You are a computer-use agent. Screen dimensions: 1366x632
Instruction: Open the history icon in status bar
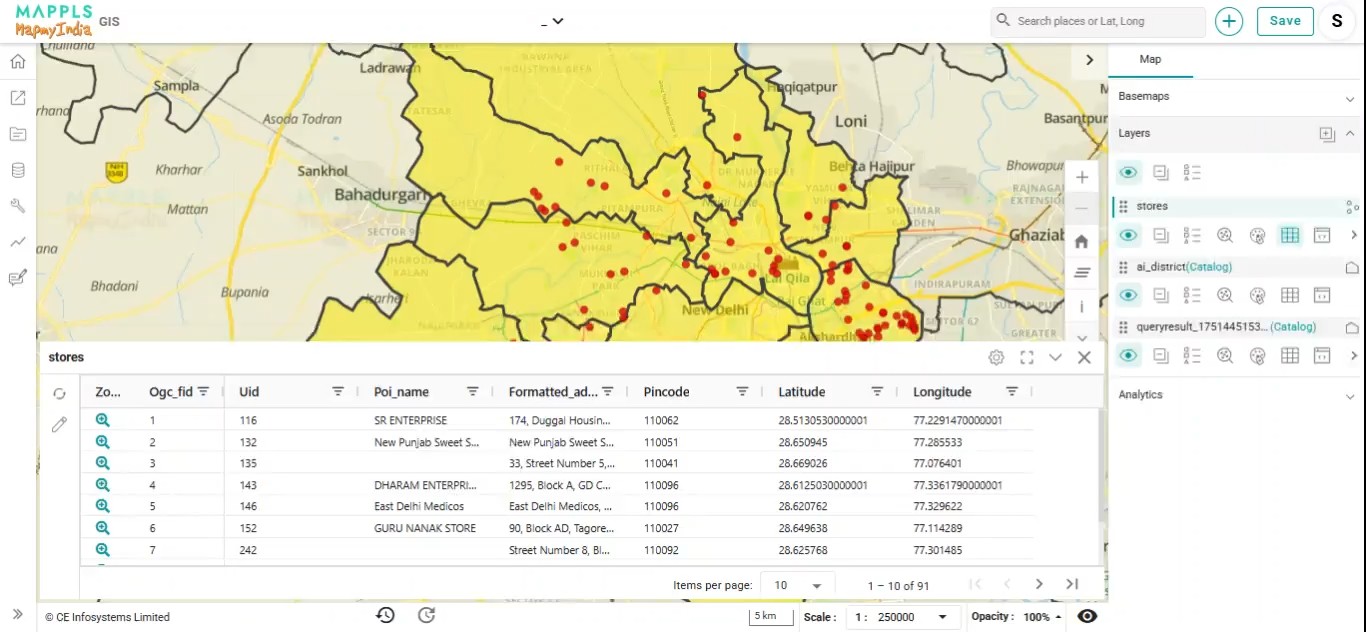[x=385, y=615]
